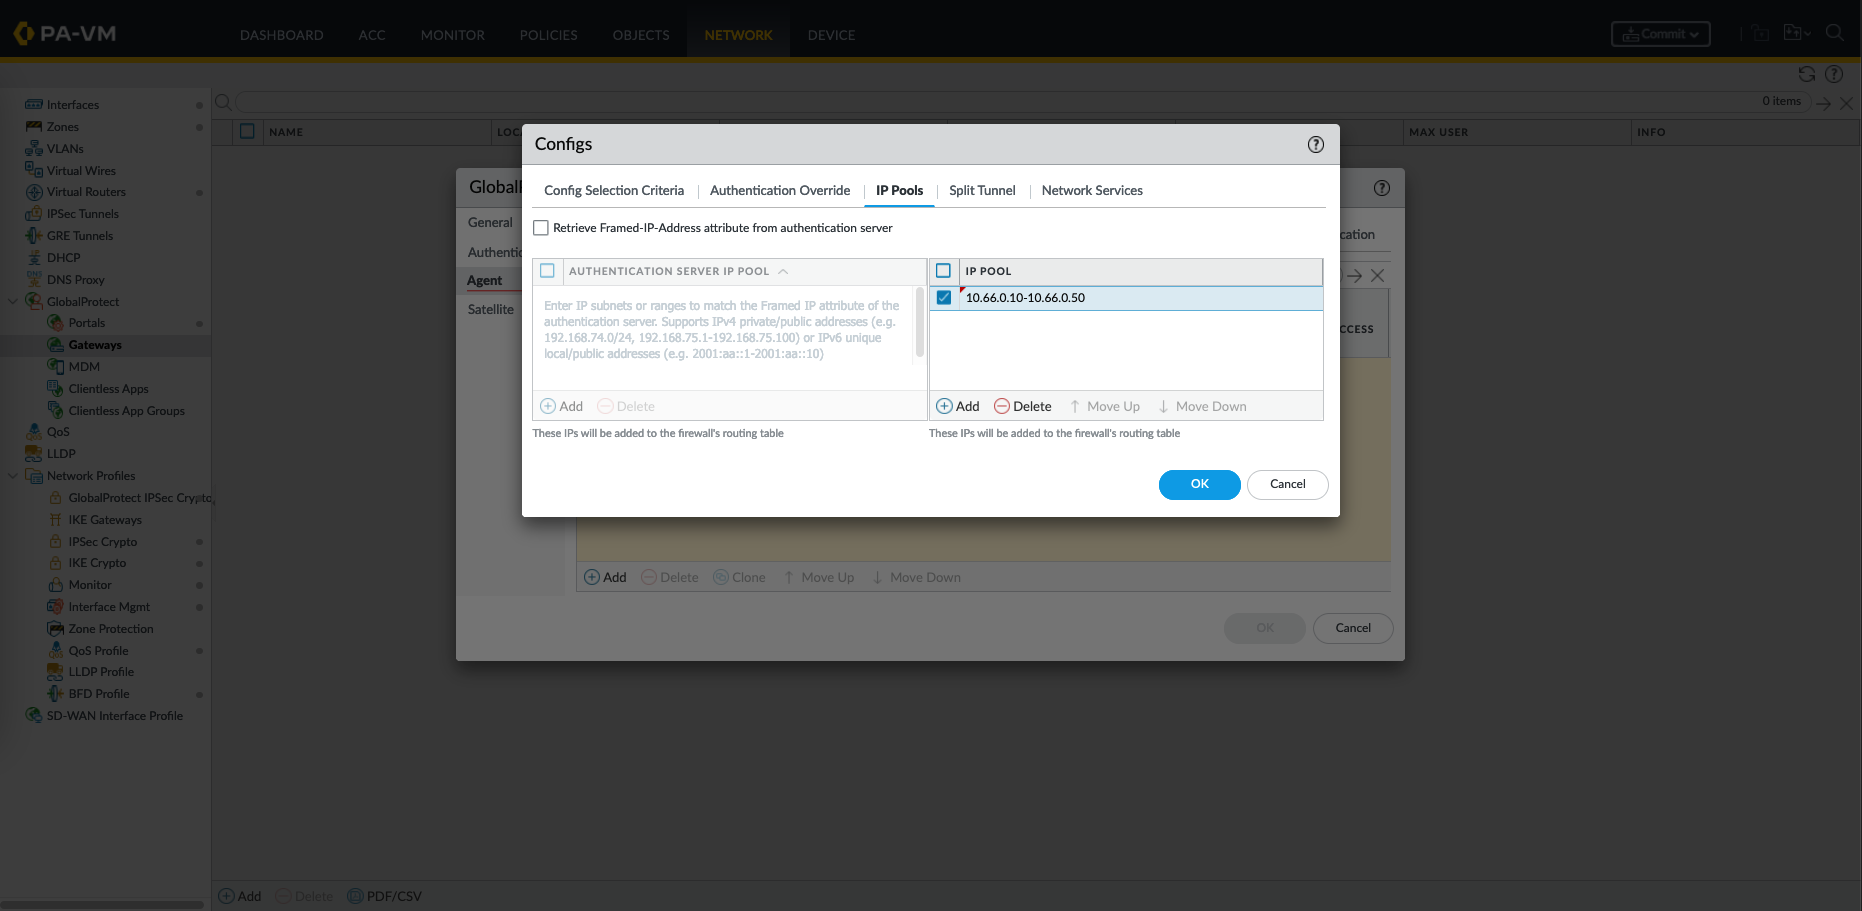The image size is (1862, 911).
Task: Switch to the Split Tunnel tab
Action: point(981,191)
